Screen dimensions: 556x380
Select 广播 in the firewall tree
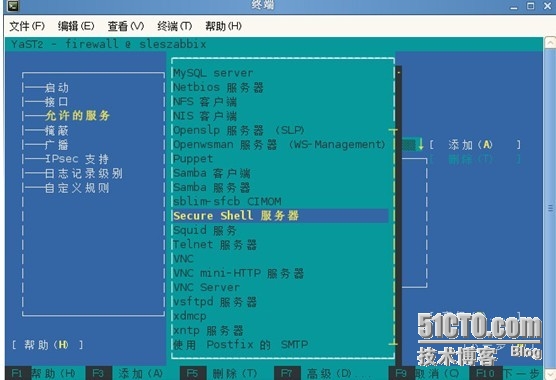57,145
